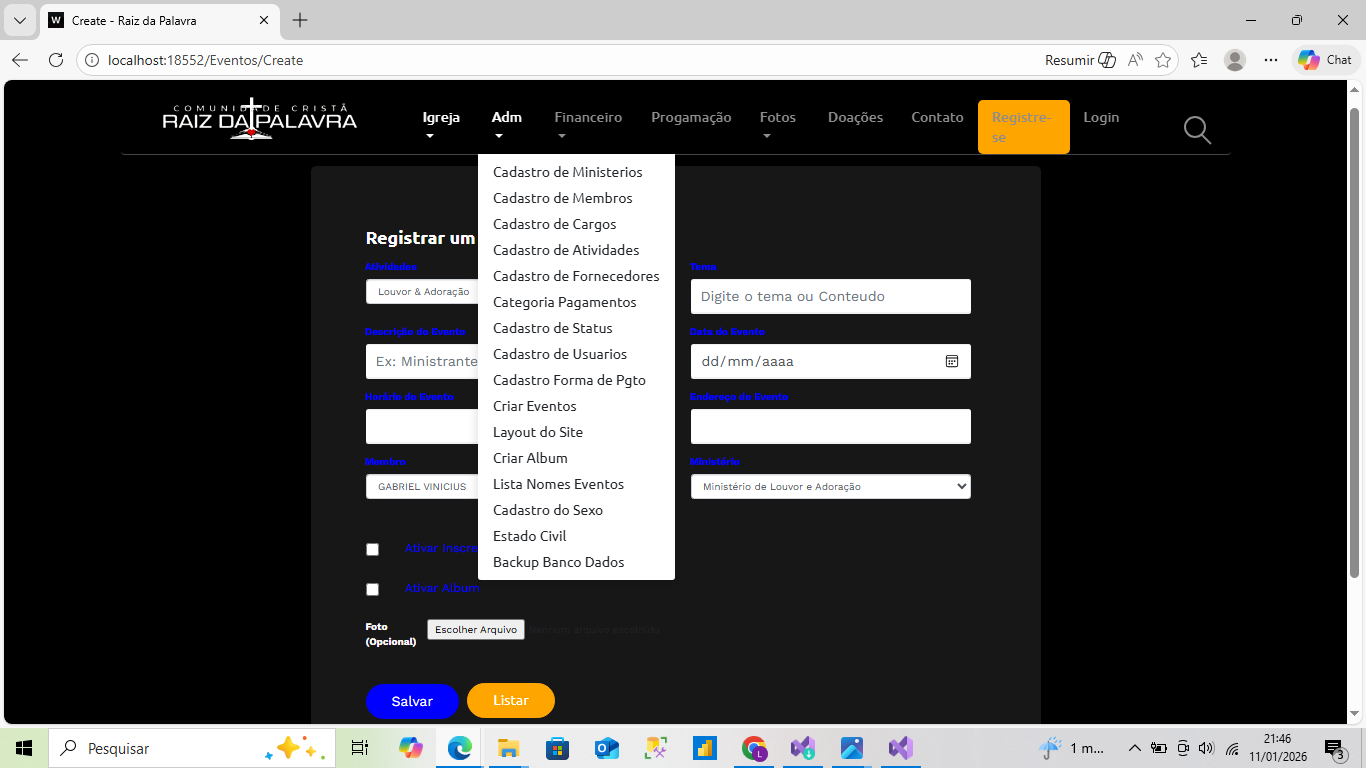Open Copilot Chat in the browser toolbar
The height and width of the screenshot is (768, 1366).
point(1326,60)
